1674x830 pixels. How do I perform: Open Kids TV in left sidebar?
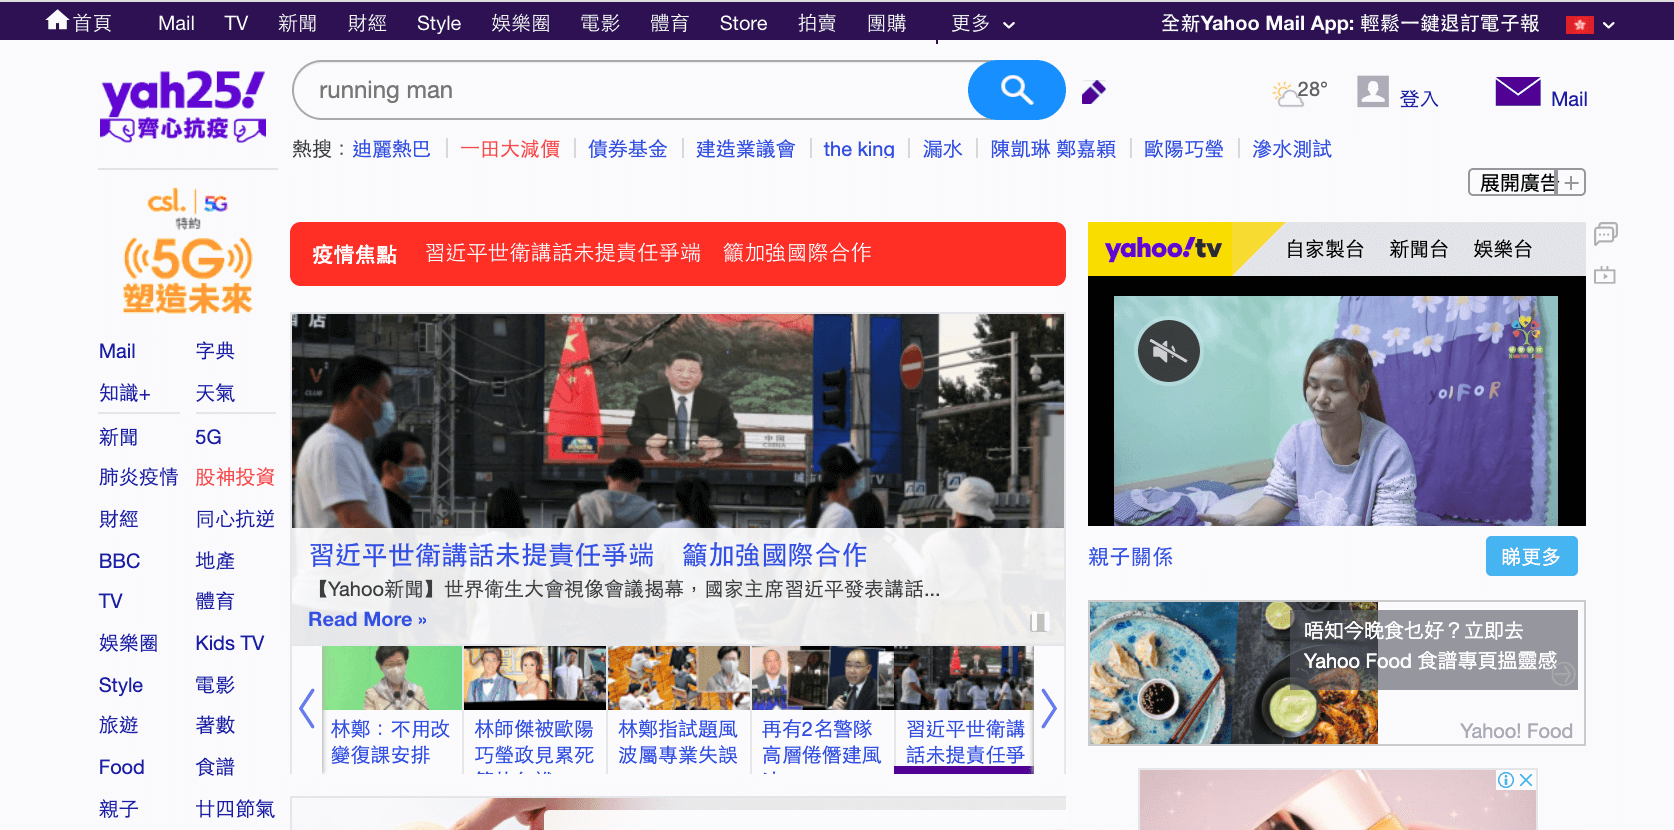[229, 643]
